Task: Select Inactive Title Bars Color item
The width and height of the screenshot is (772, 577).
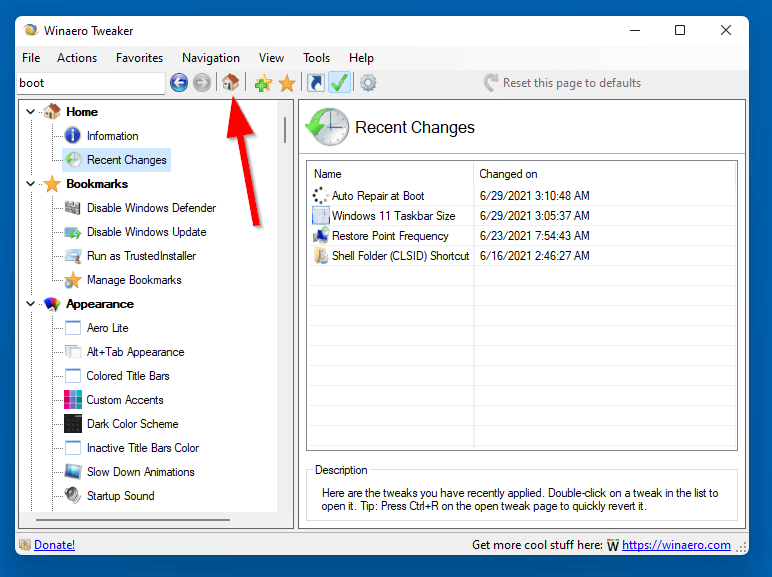Action: click(143, 448)
